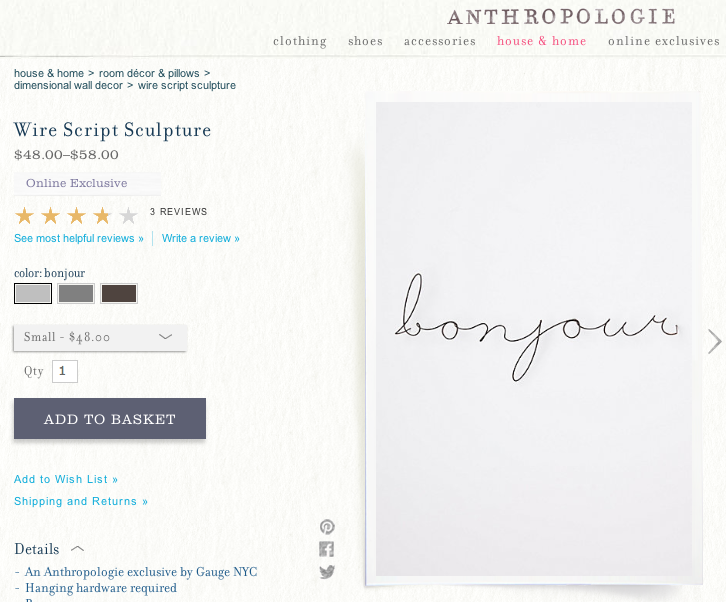Open the house & home menu
The height and width of the screenshot is (602, 726).
coord(542,41)
